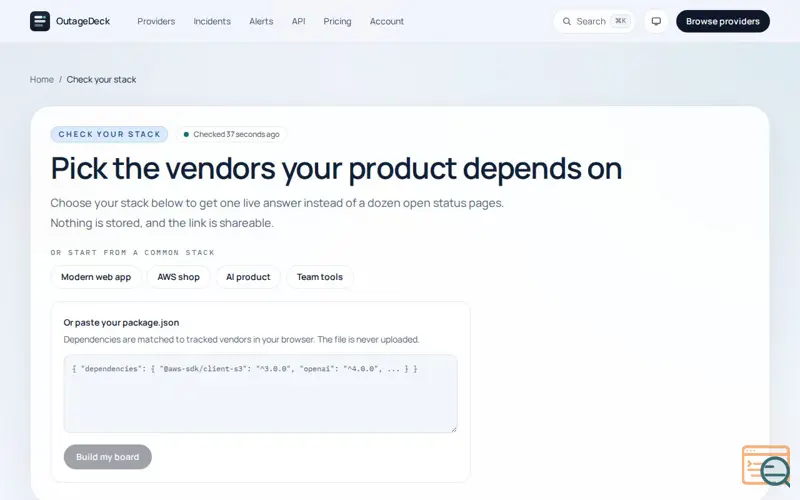
Task: Click the CHECK YOUR STACK badge
Action: coord(109,134)
